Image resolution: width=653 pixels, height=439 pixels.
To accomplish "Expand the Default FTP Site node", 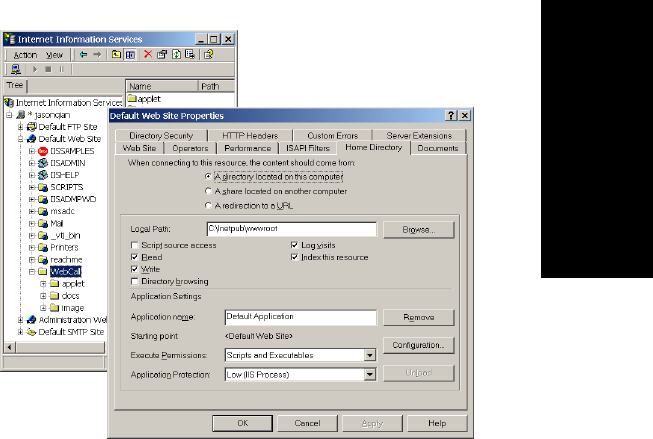I will click(x=20, y=127).
